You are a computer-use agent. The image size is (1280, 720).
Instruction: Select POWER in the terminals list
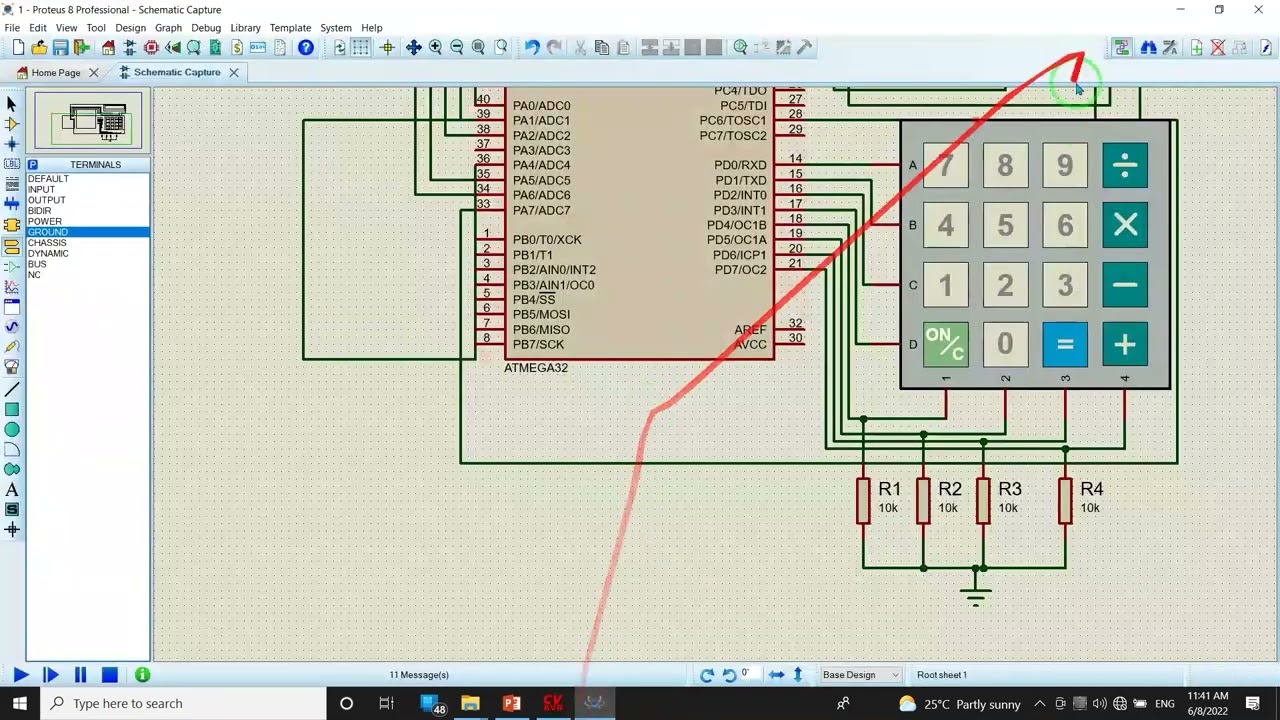coord(44,221)
